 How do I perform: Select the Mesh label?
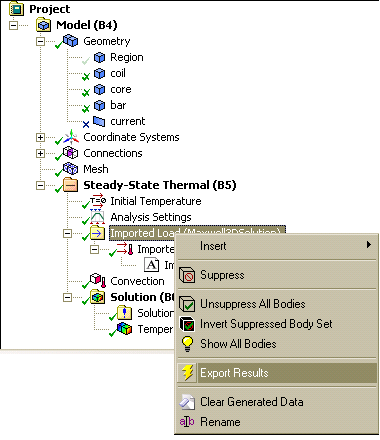[x=96, y=169]
